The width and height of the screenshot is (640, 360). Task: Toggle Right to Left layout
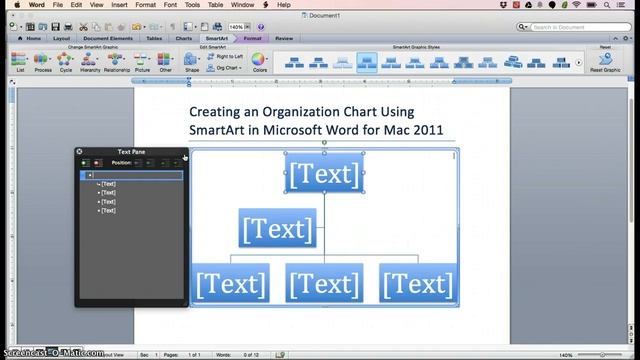[225, 56]
